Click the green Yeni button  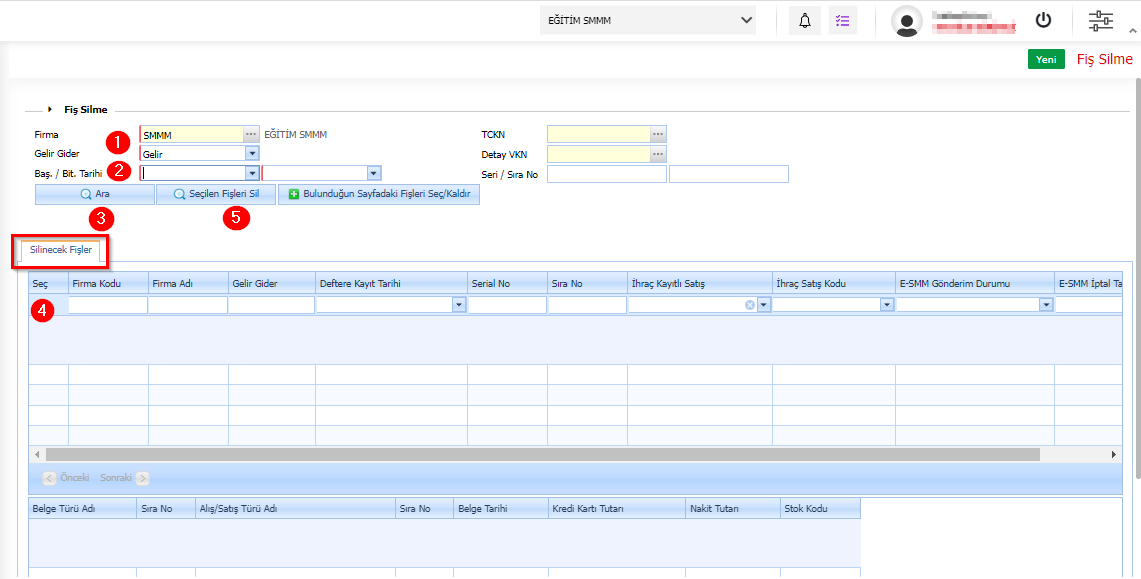point(1046,60)
